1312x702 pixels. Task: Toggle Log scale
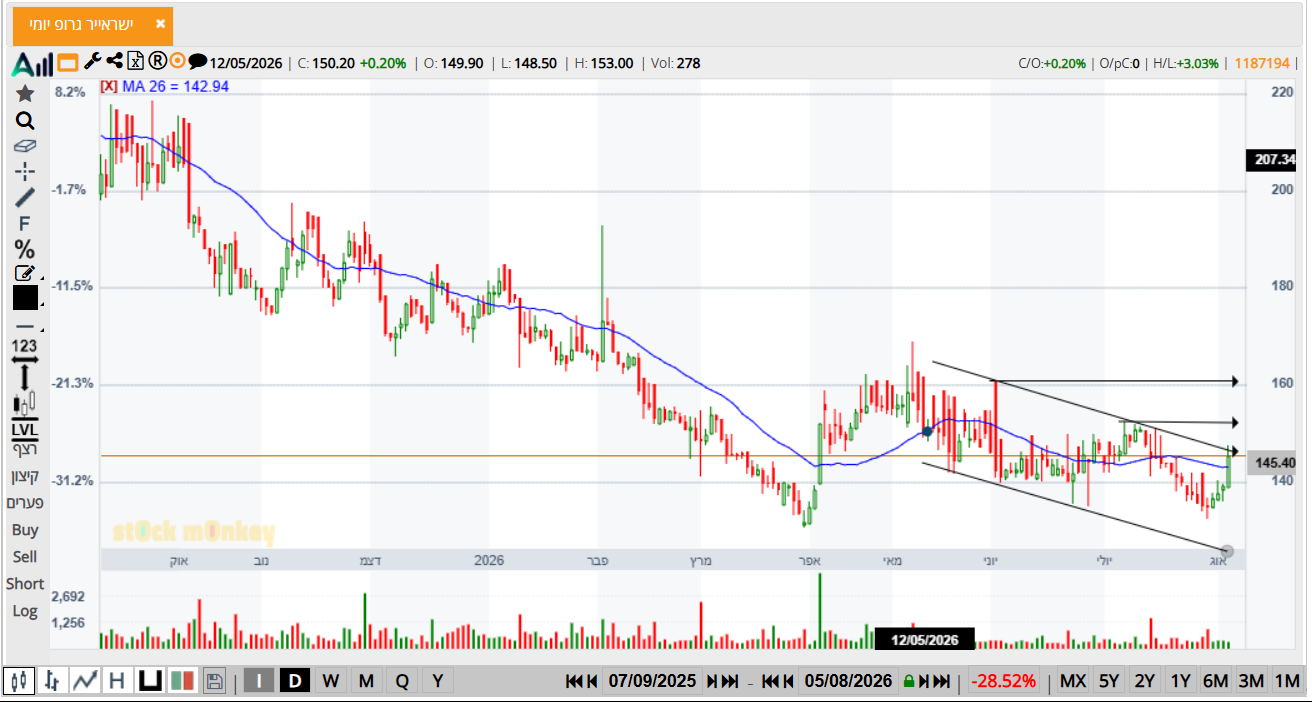coord(25,611)
